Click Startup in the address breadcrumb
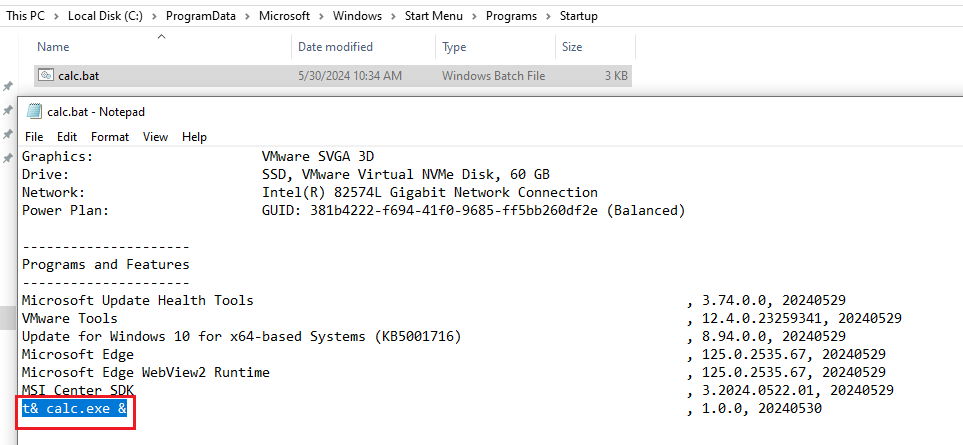 coord(579,16)
